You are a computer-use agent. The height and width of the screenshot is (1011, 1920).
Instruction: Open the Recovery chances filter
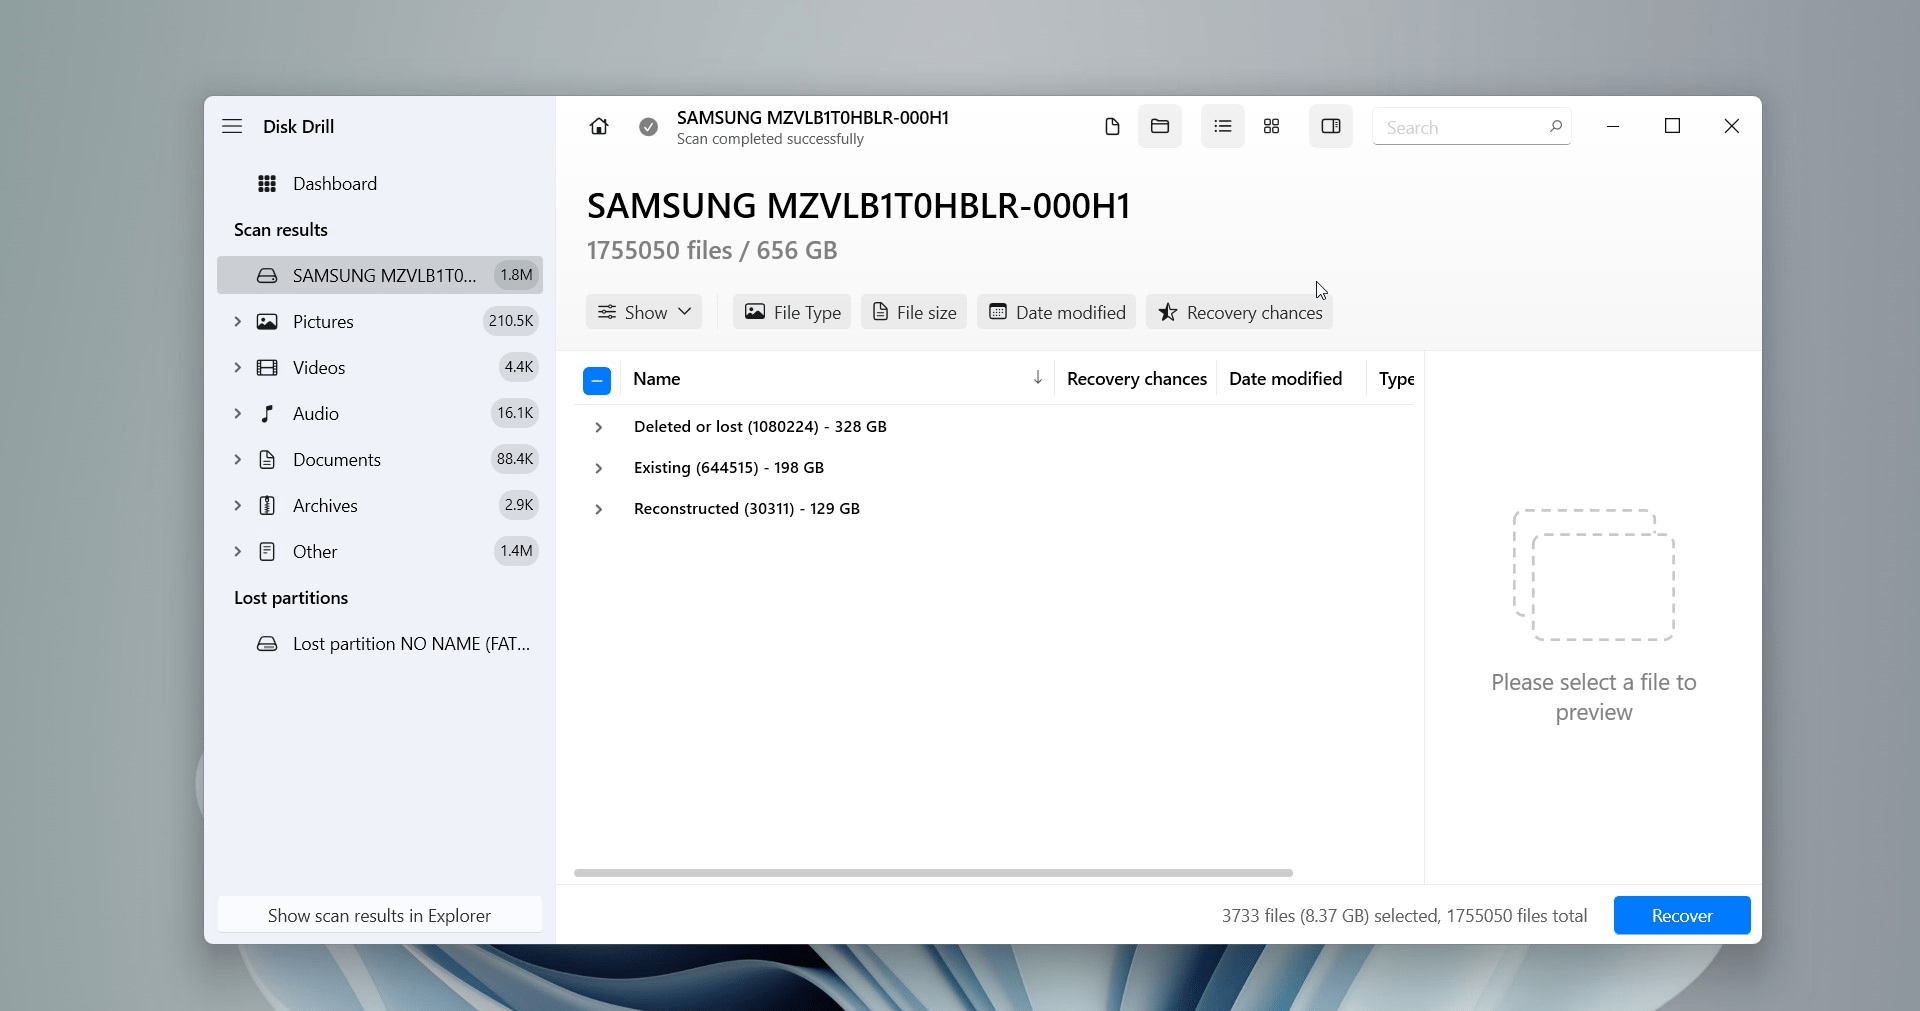coord(1239,312)
